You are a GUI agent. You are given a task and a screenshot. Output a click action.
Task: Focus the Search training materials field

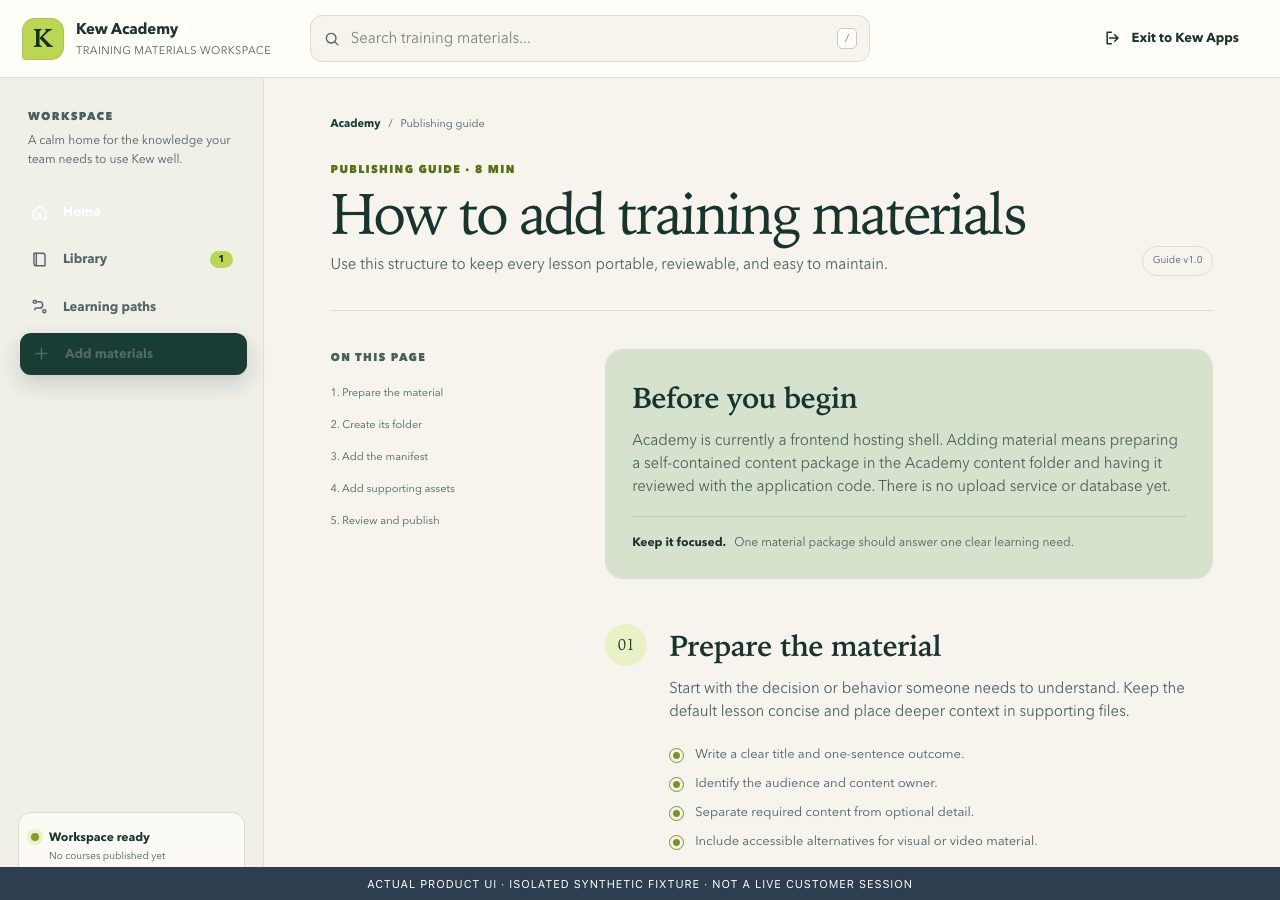[x=590, y=39]
